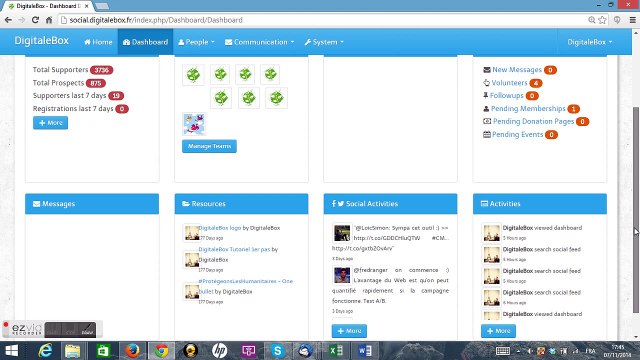
Task: Click the Pending Memberships person icon
Action: 486,109
